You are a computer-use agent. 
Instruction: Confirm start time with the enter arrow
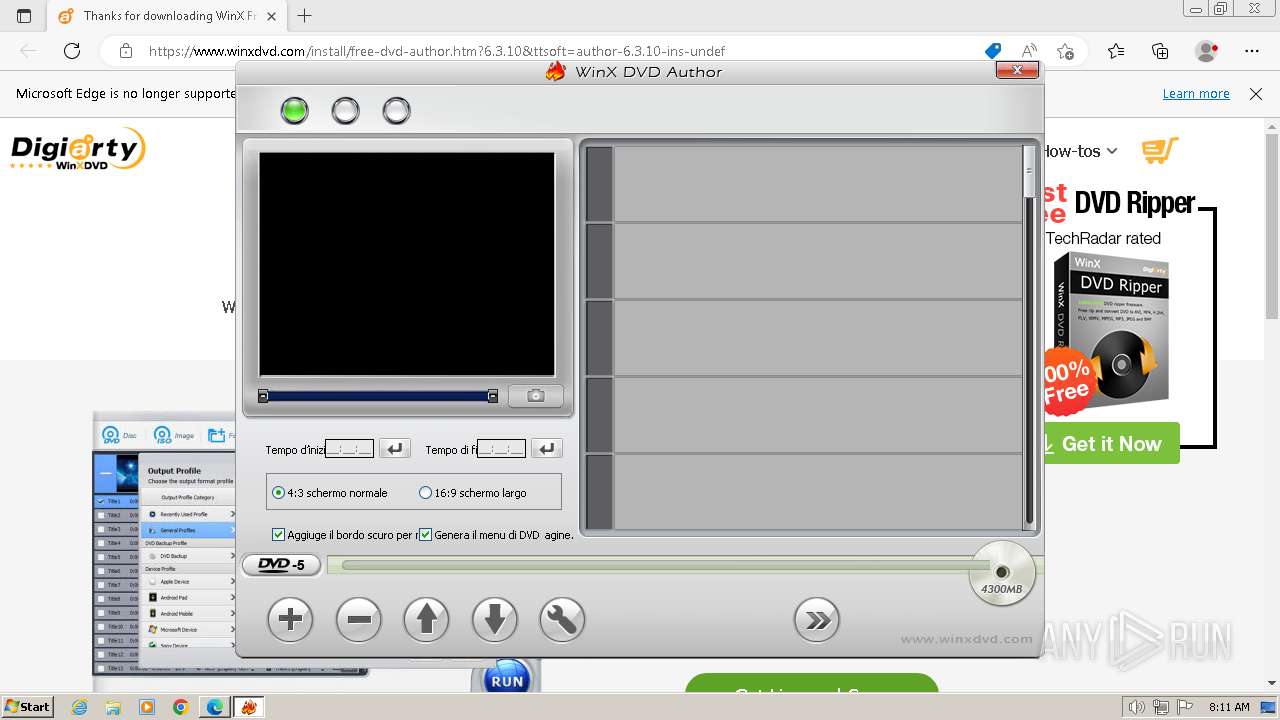394,449
